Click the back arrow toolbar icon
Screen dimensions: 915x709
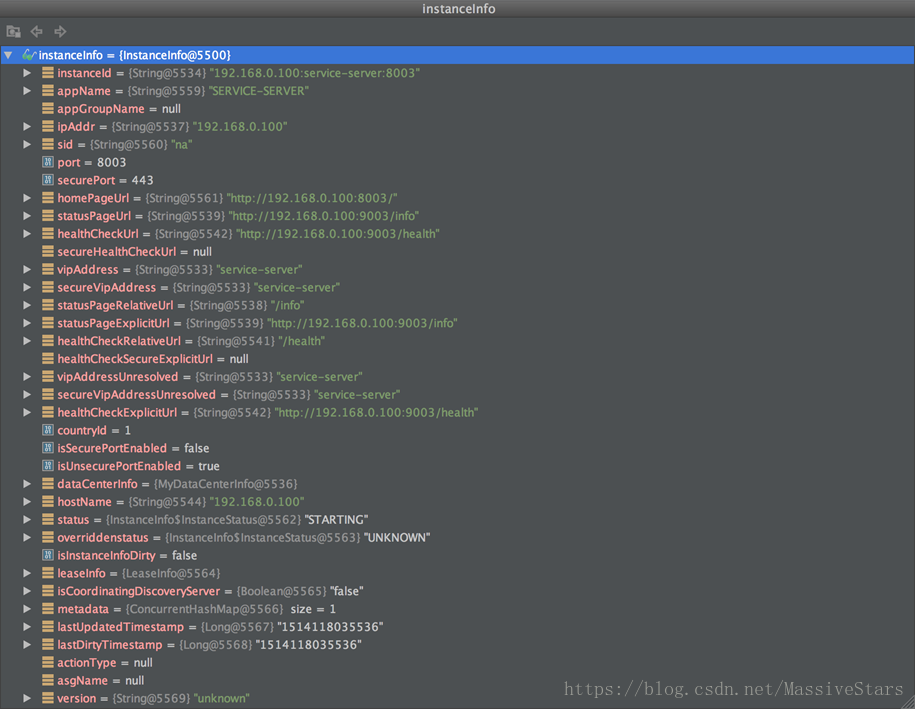pos(36,32)
